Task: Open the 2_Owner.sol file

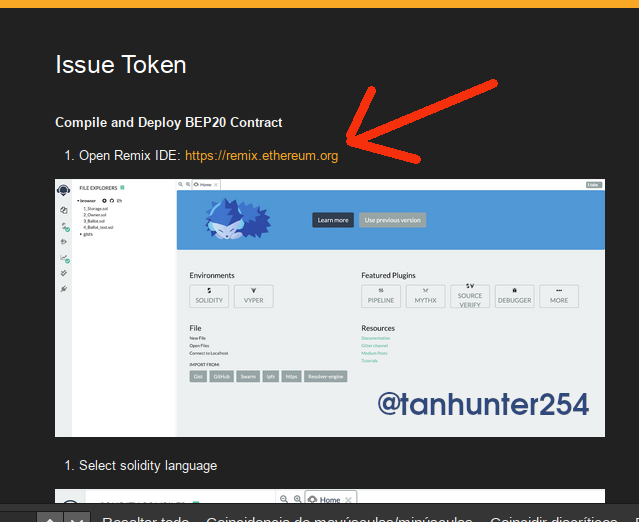Action: [x=95, y=215]
